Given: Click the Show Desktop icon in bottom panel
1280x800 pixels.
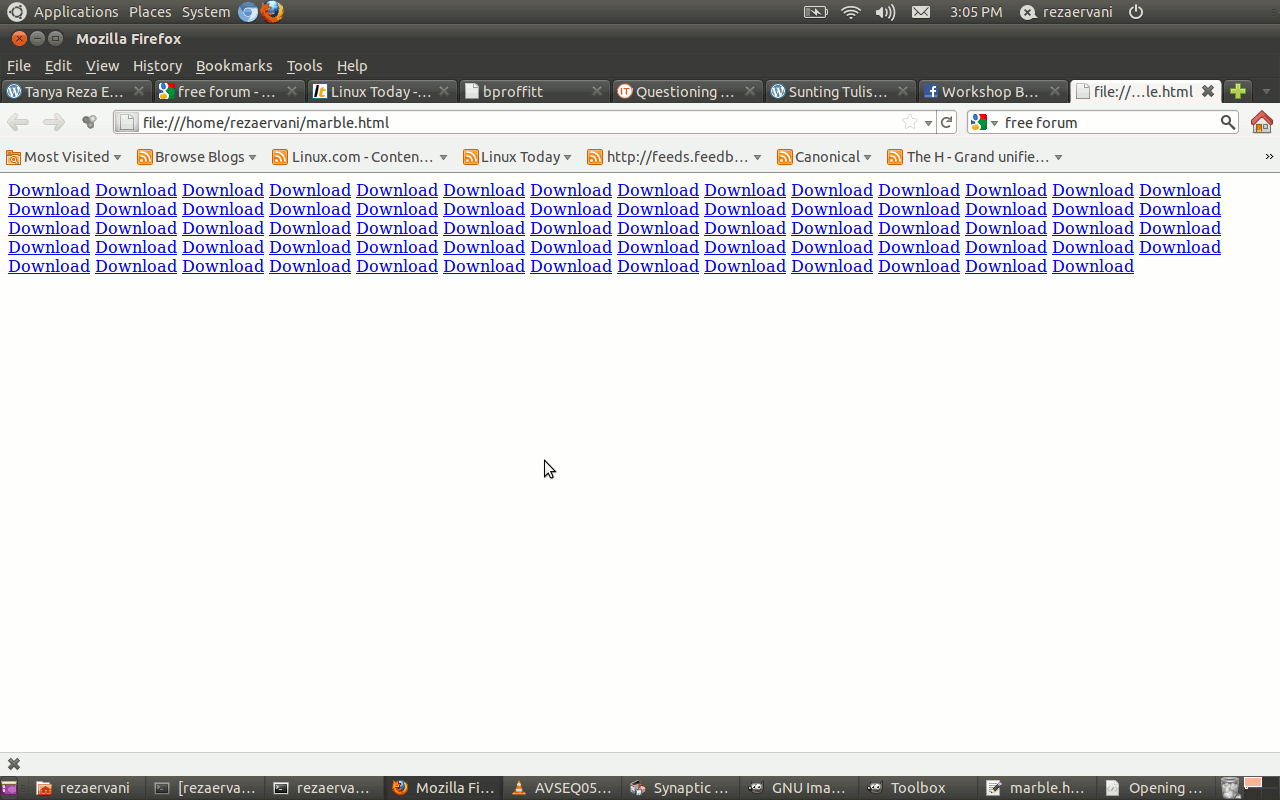Looking at the screenshot, I should pyautogui.click(x=8, y=788).
